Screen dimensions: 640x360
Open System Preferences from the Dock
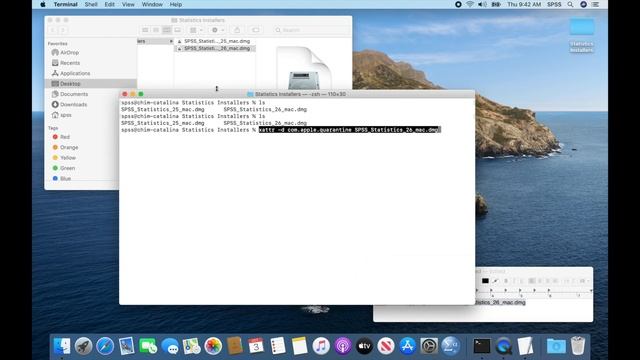tap(429, 346)
